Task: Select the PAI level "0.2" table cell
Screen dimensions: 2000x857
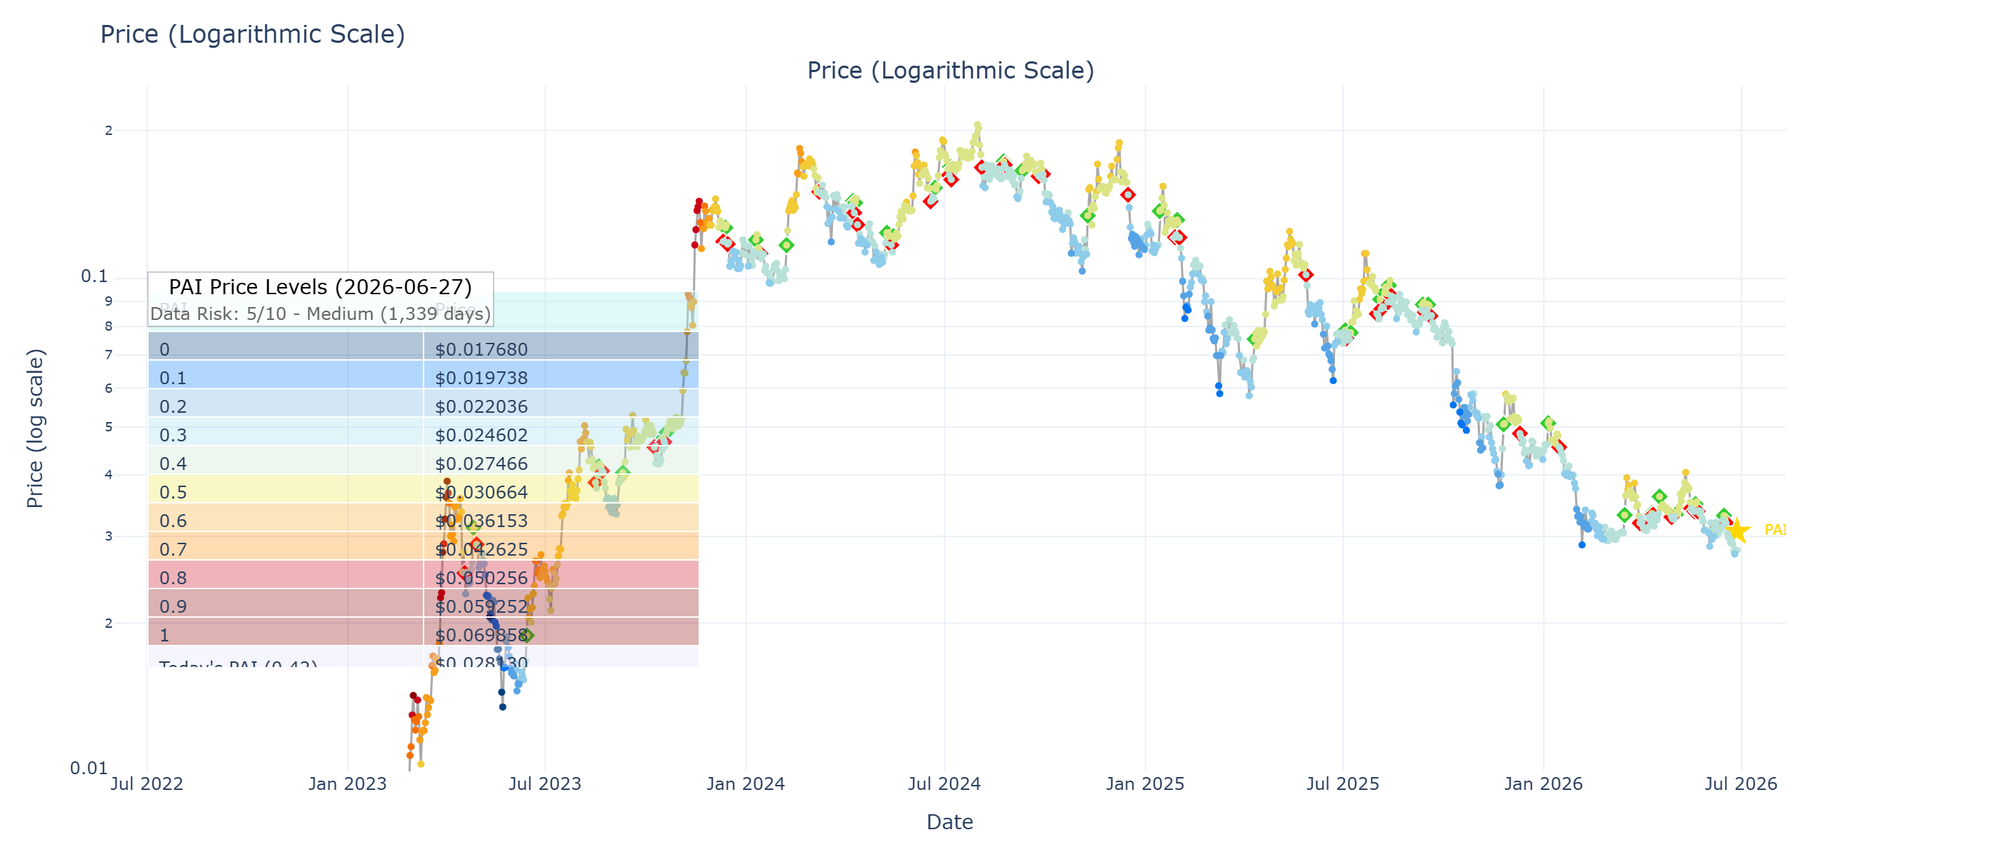Action: click(x=286, y=403)
